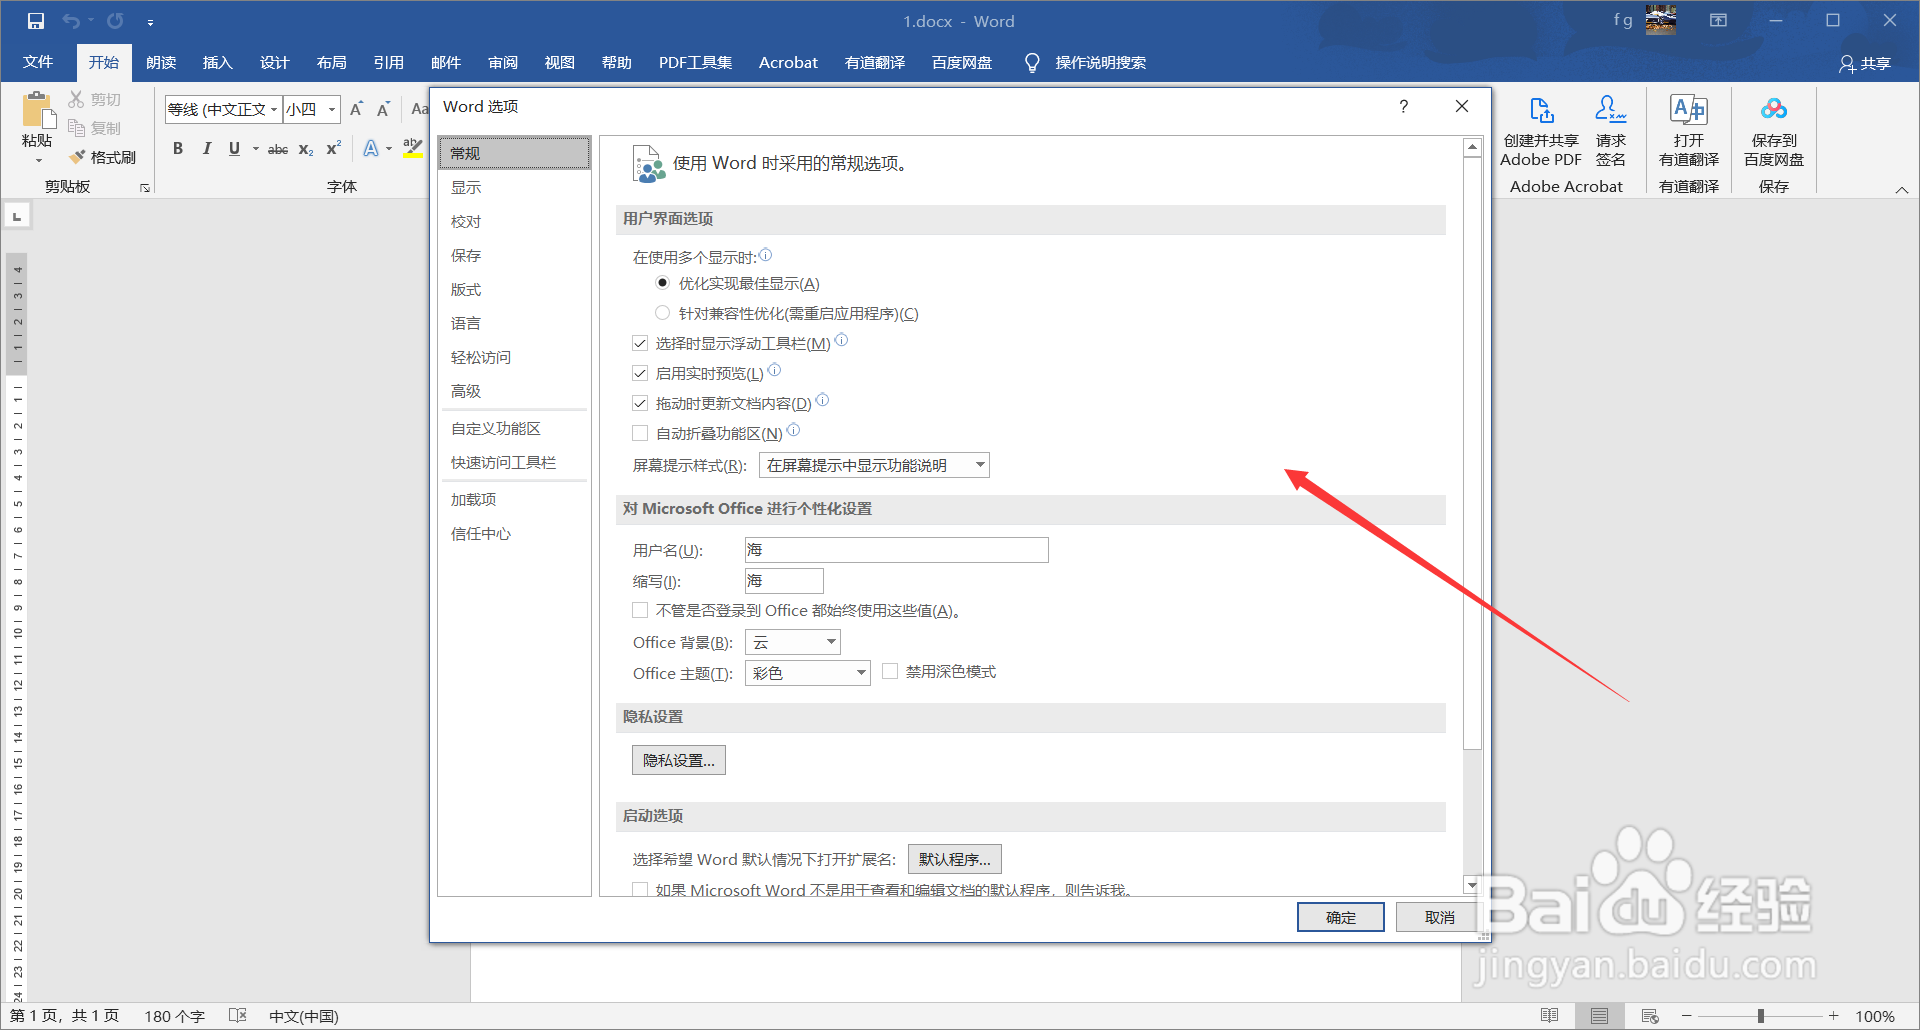Adjust the zoom slider in status bar

[1758, 1014]
